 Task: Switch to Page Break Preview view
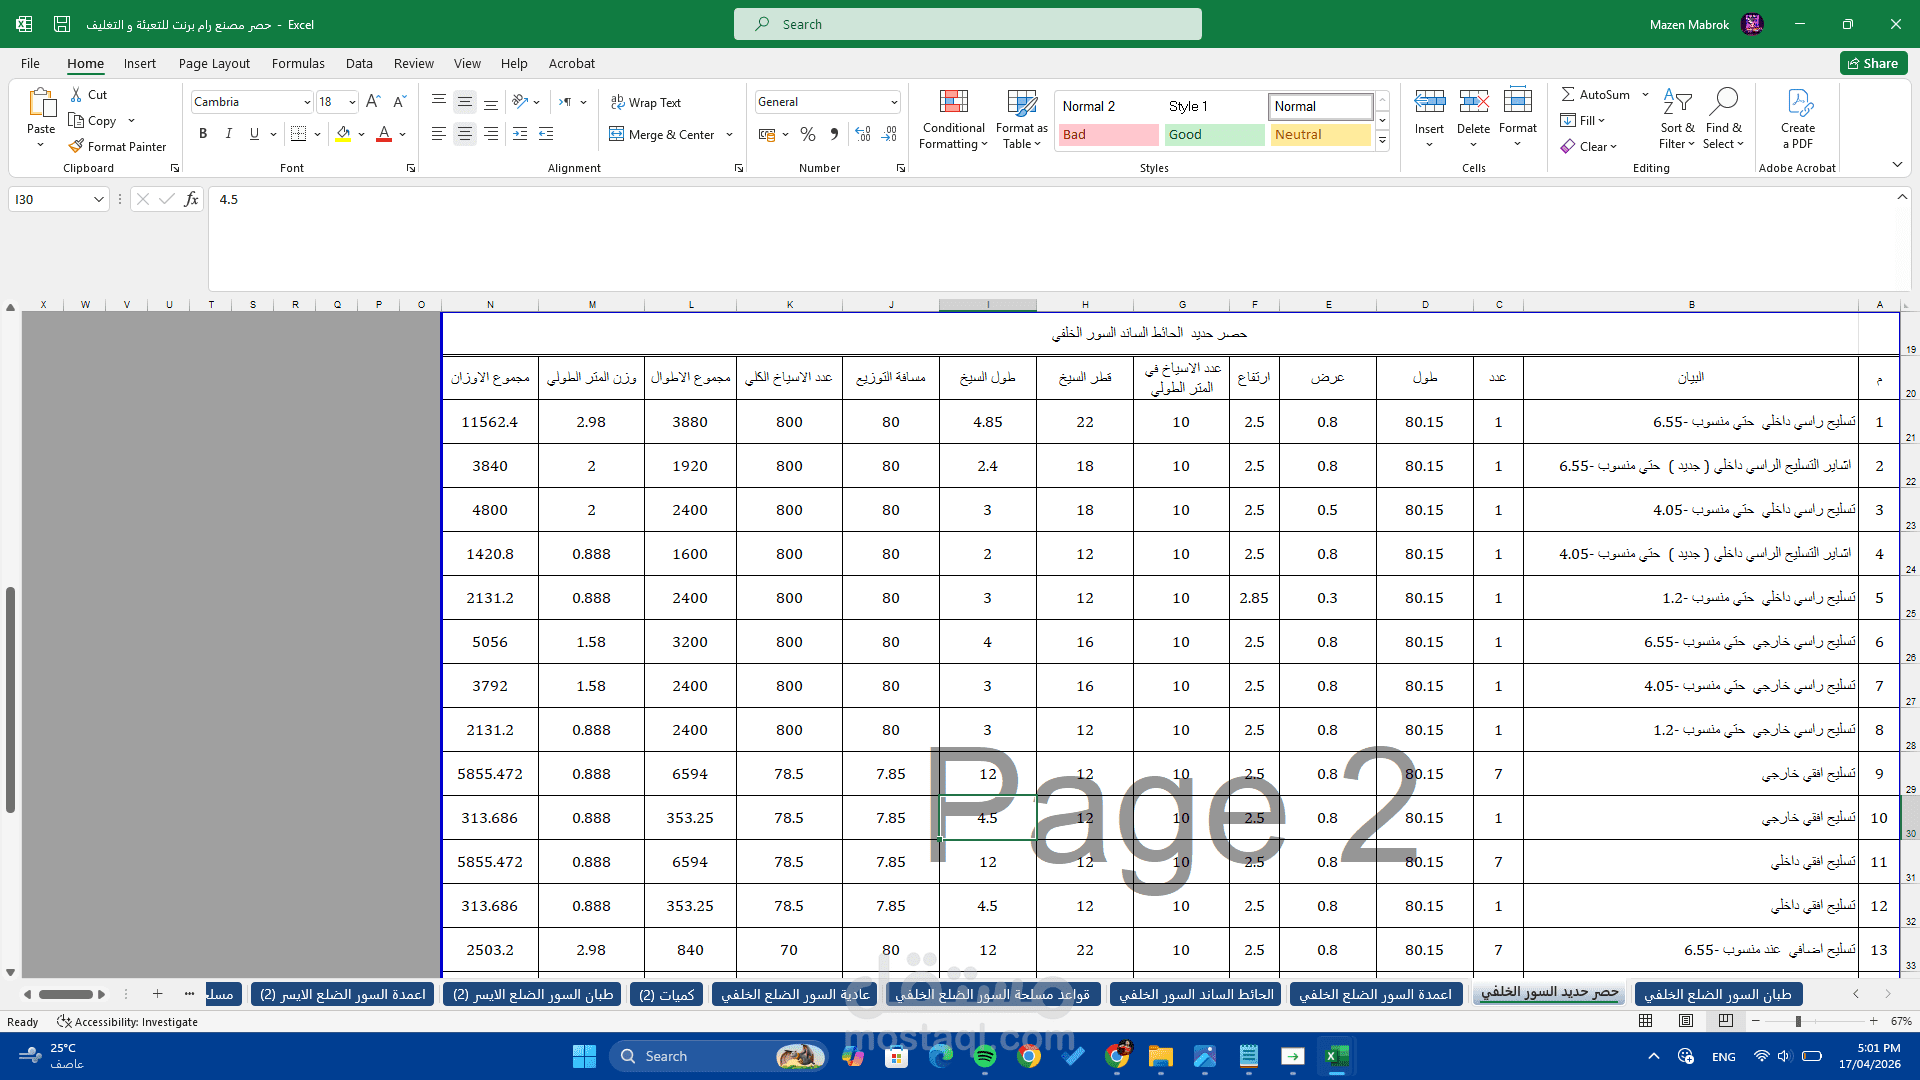coord(1726,1021)
